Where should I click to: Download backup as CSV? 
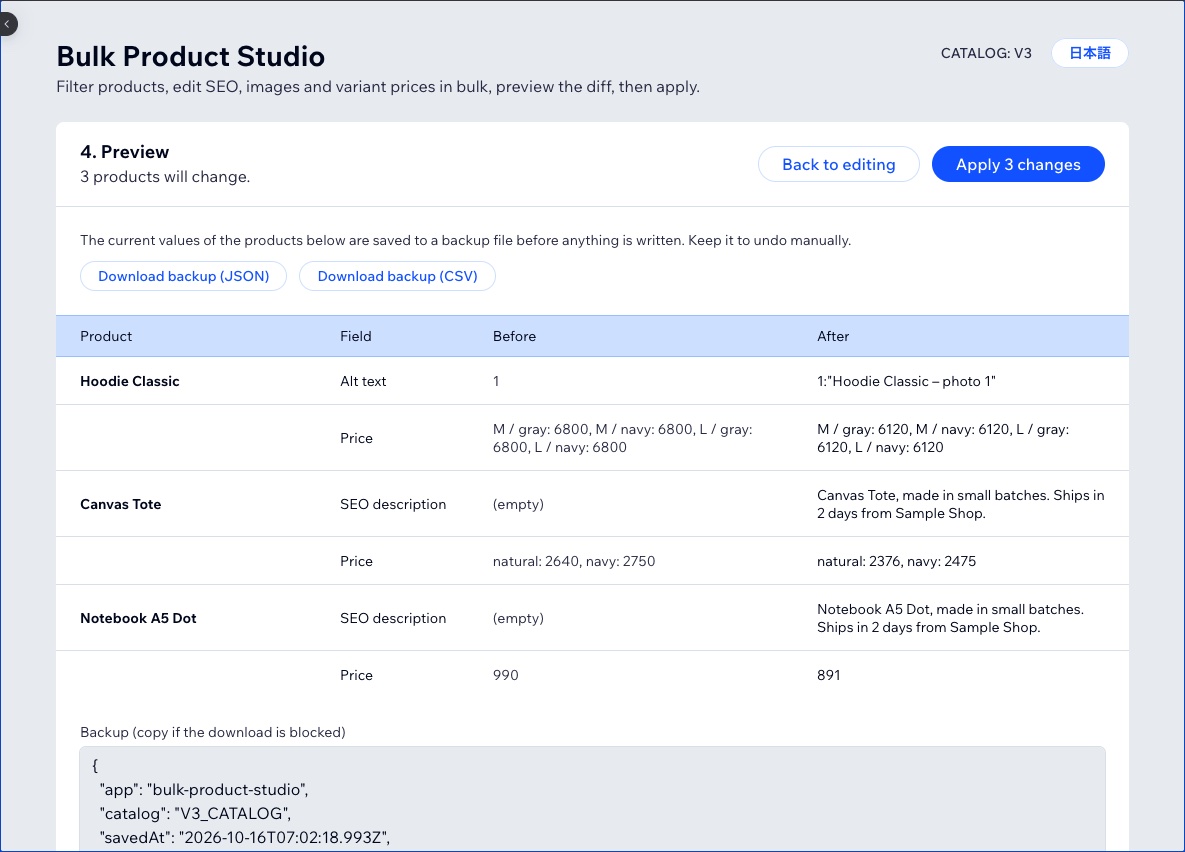pyautogui.click(x=398, y=276)
